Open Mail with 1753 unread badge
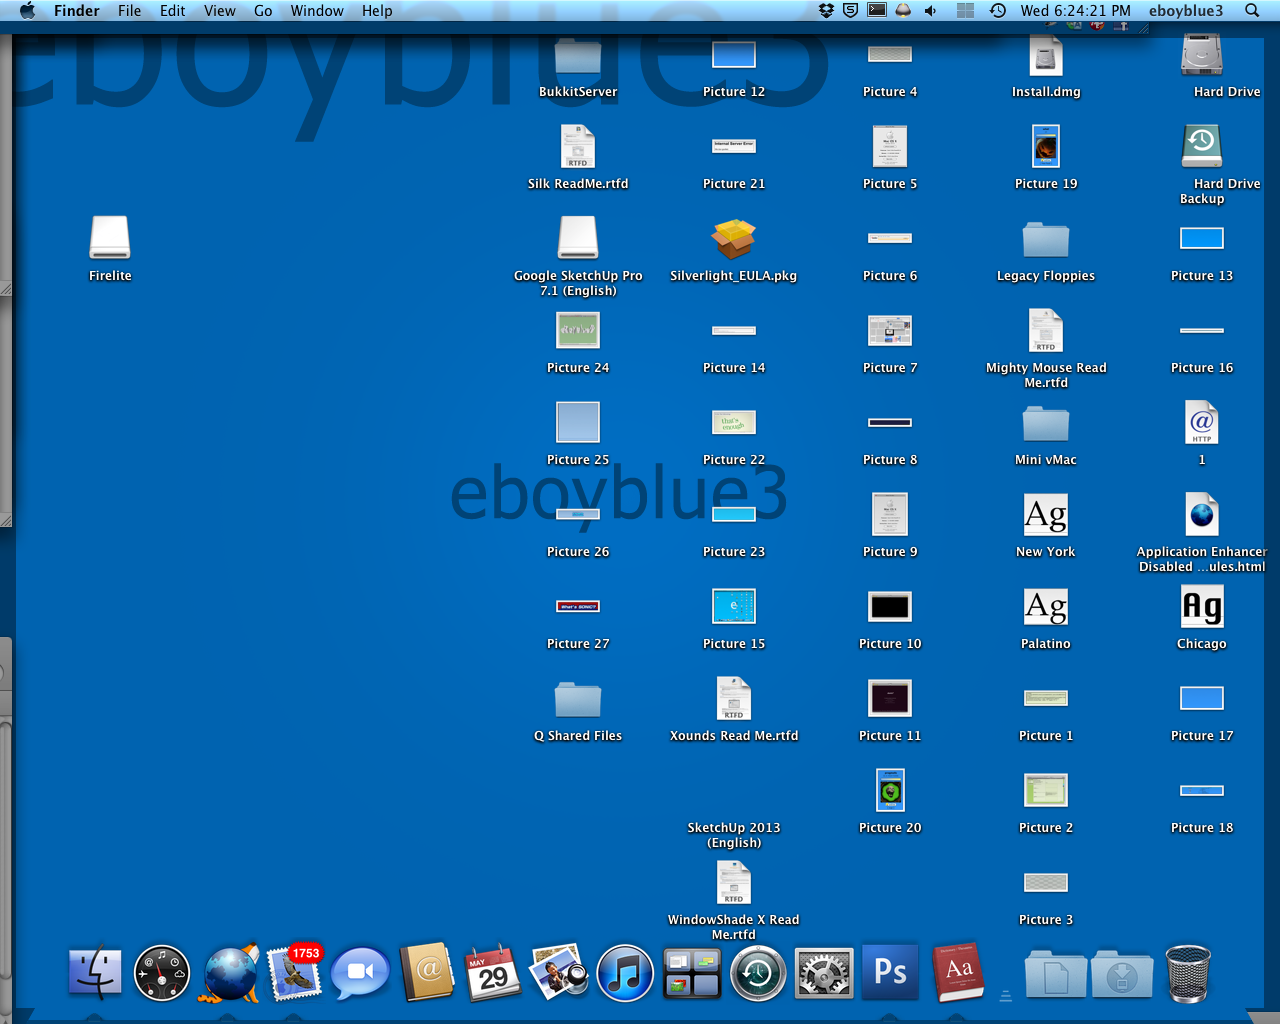This screenshot has width=1280, height=1024. pyautogui.click(x=295, y=973)
